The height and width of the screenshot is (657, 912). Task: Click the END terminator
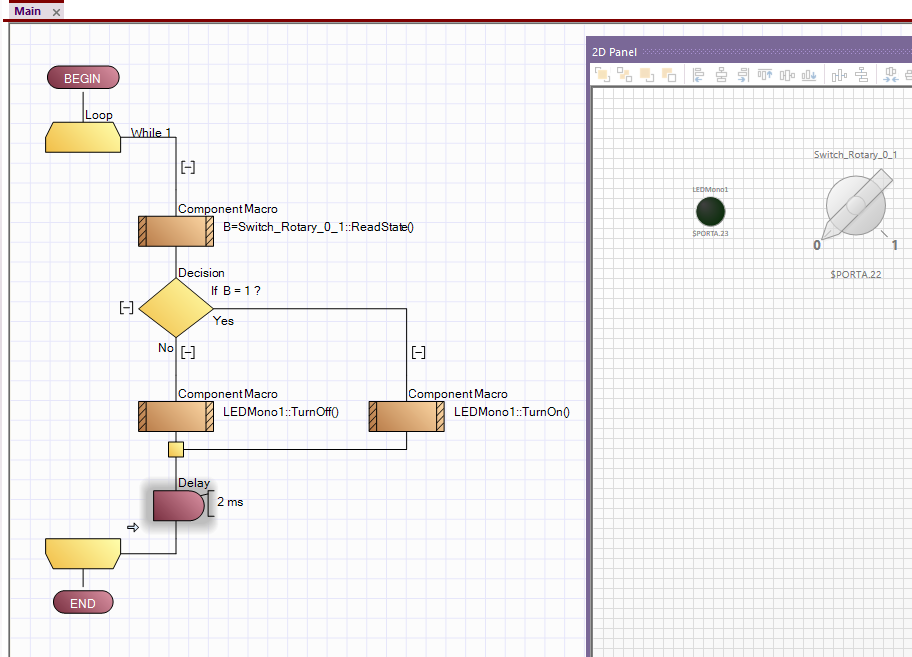(83, 603)
